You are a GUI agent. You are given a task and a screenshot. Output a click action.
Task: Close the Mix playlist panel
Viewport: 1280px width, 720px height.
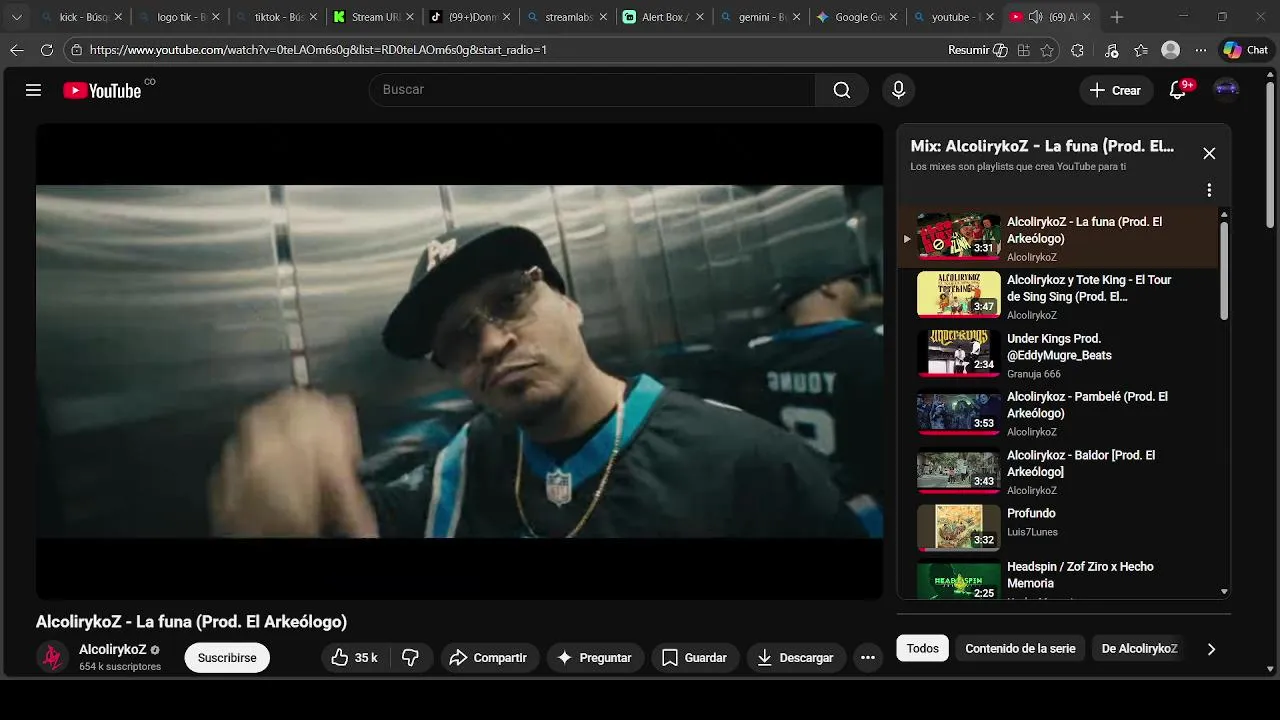pyautogui.click(x=1209, y=153)
